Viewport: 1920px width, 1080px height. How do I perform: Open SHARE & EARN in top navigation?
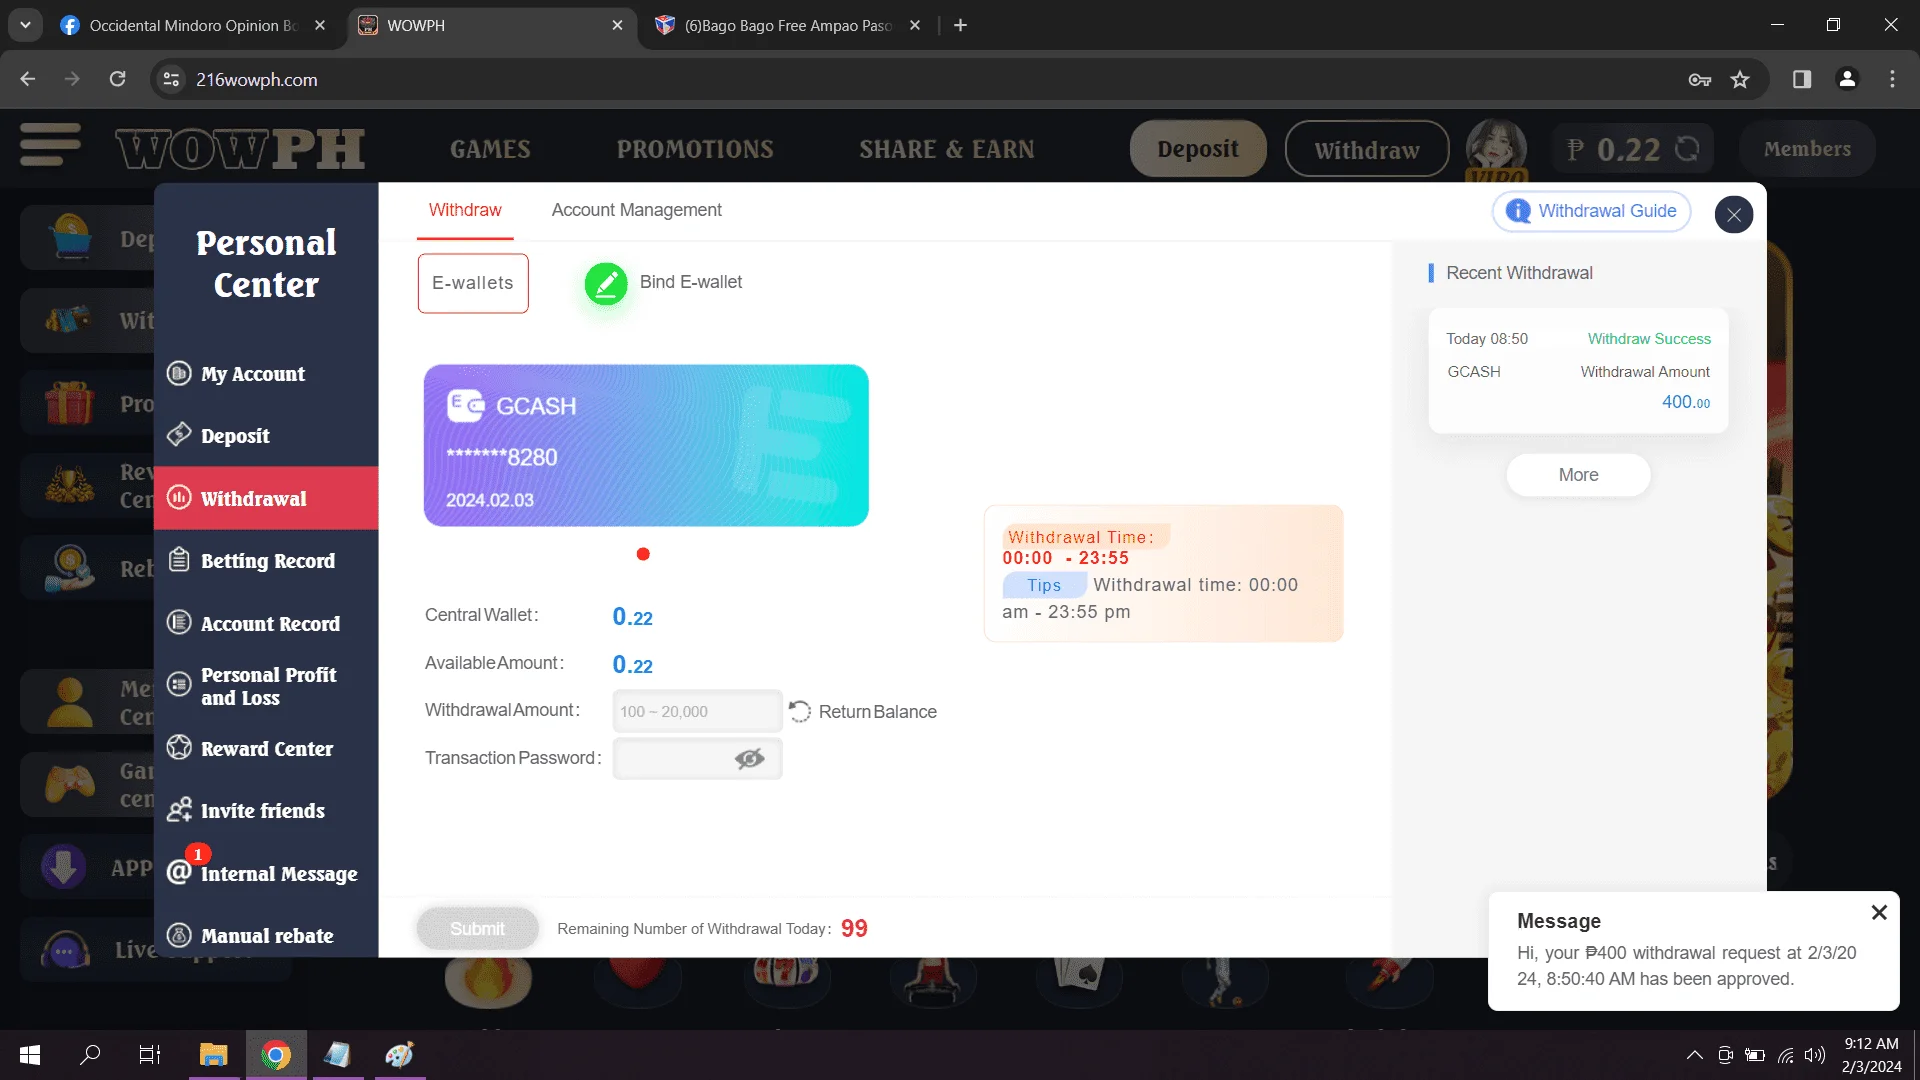pyautogui.click(x=947, y=149)
